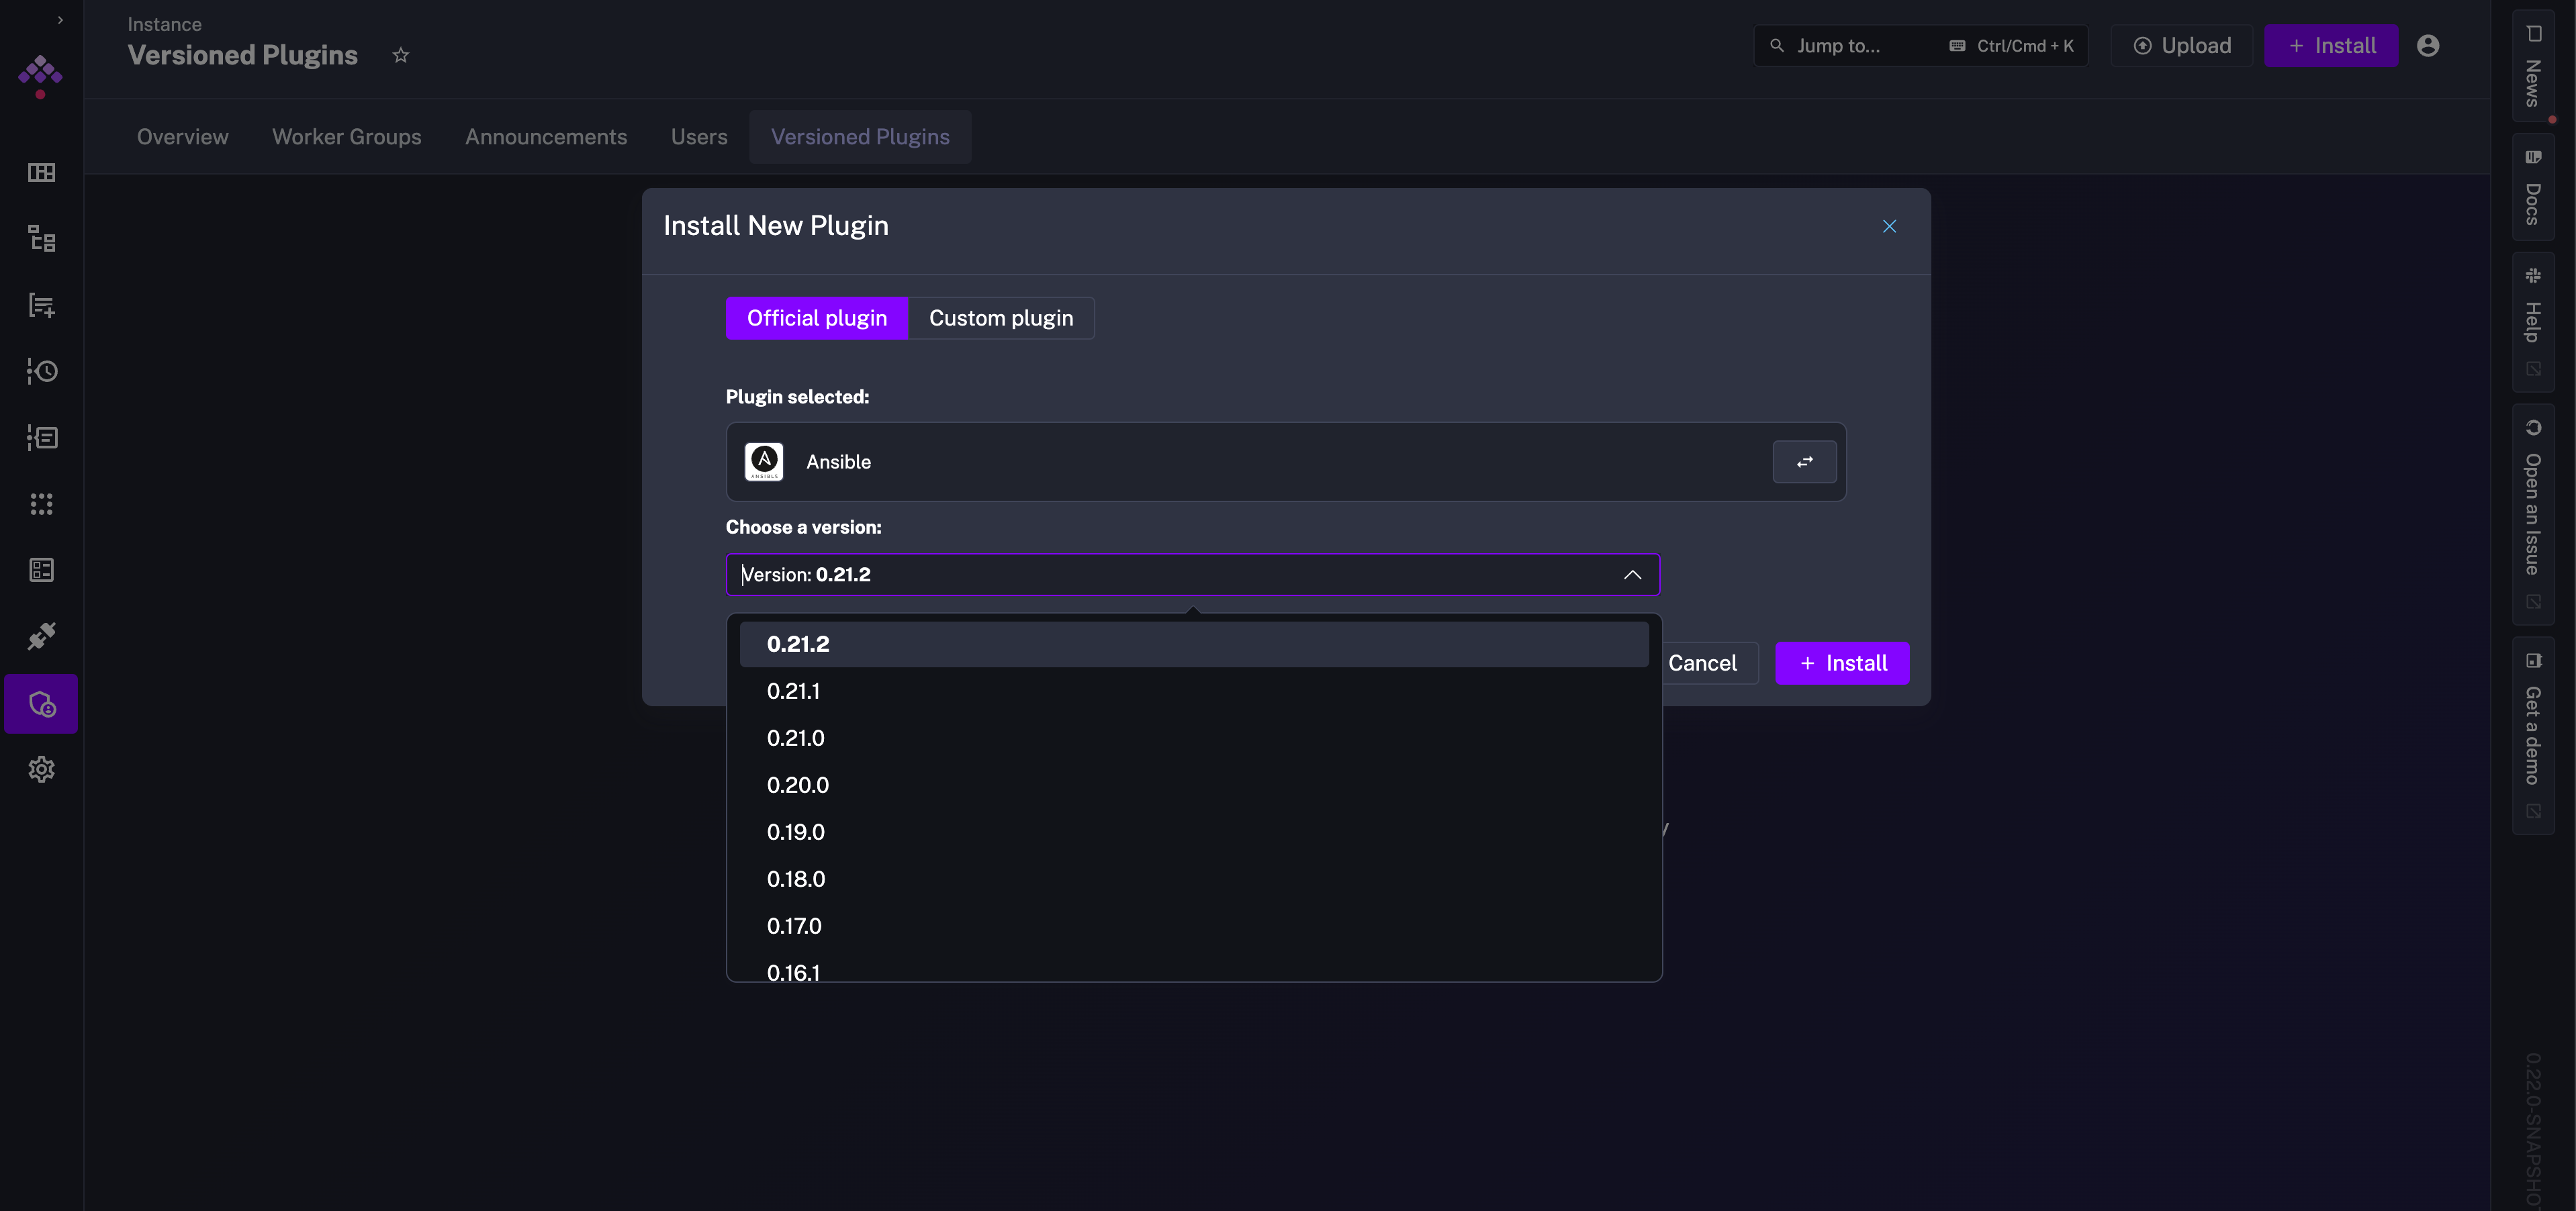Expand the sidebar using the top-left chevron
Screen dimensions: 2576x1211
(x=59, y=19)
